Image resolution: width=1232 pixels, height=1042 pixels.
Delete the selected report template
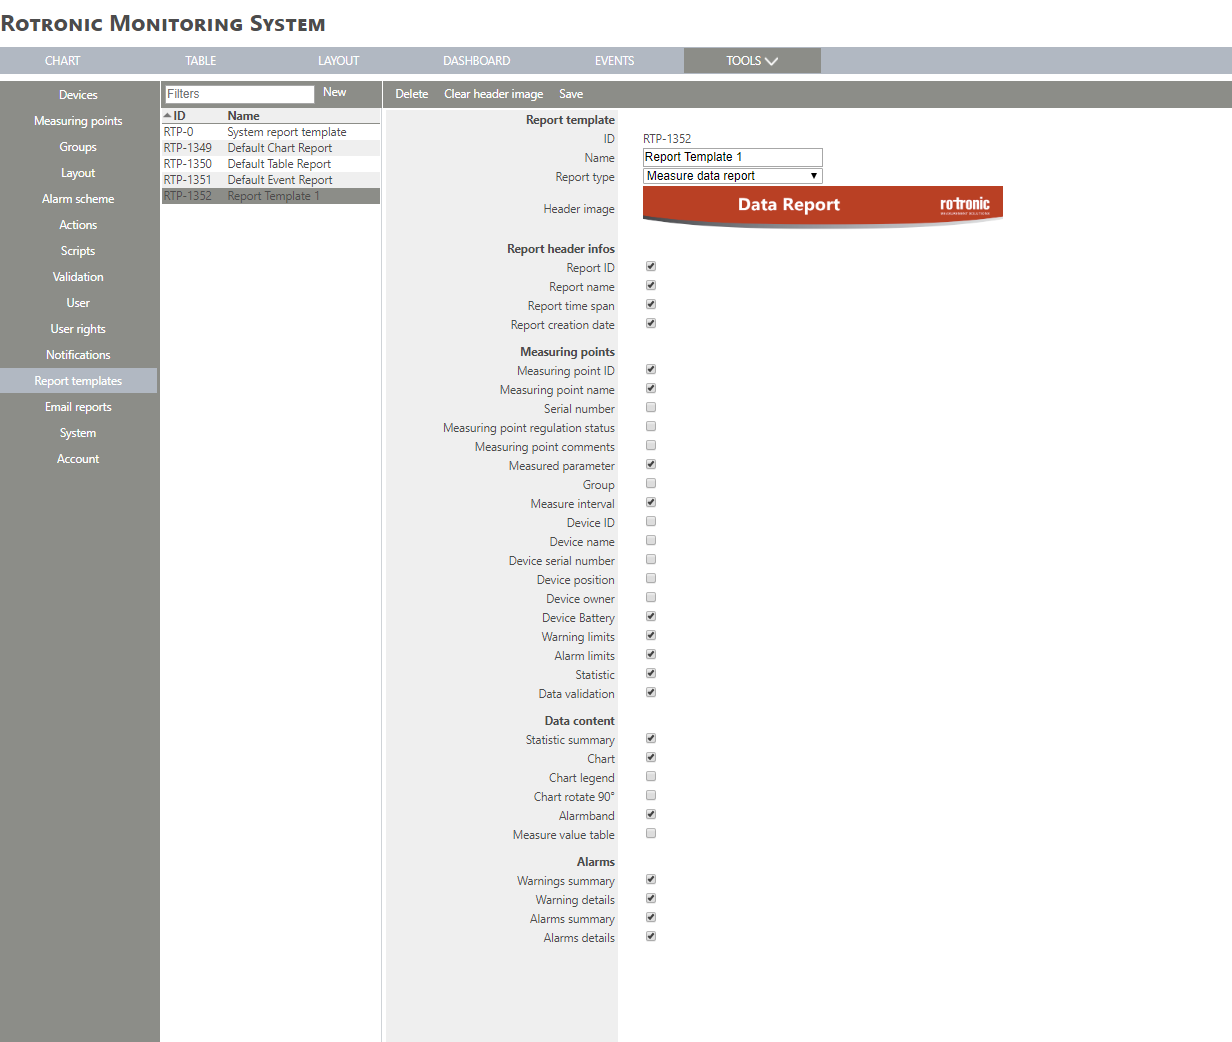click(x=411, y=94)
